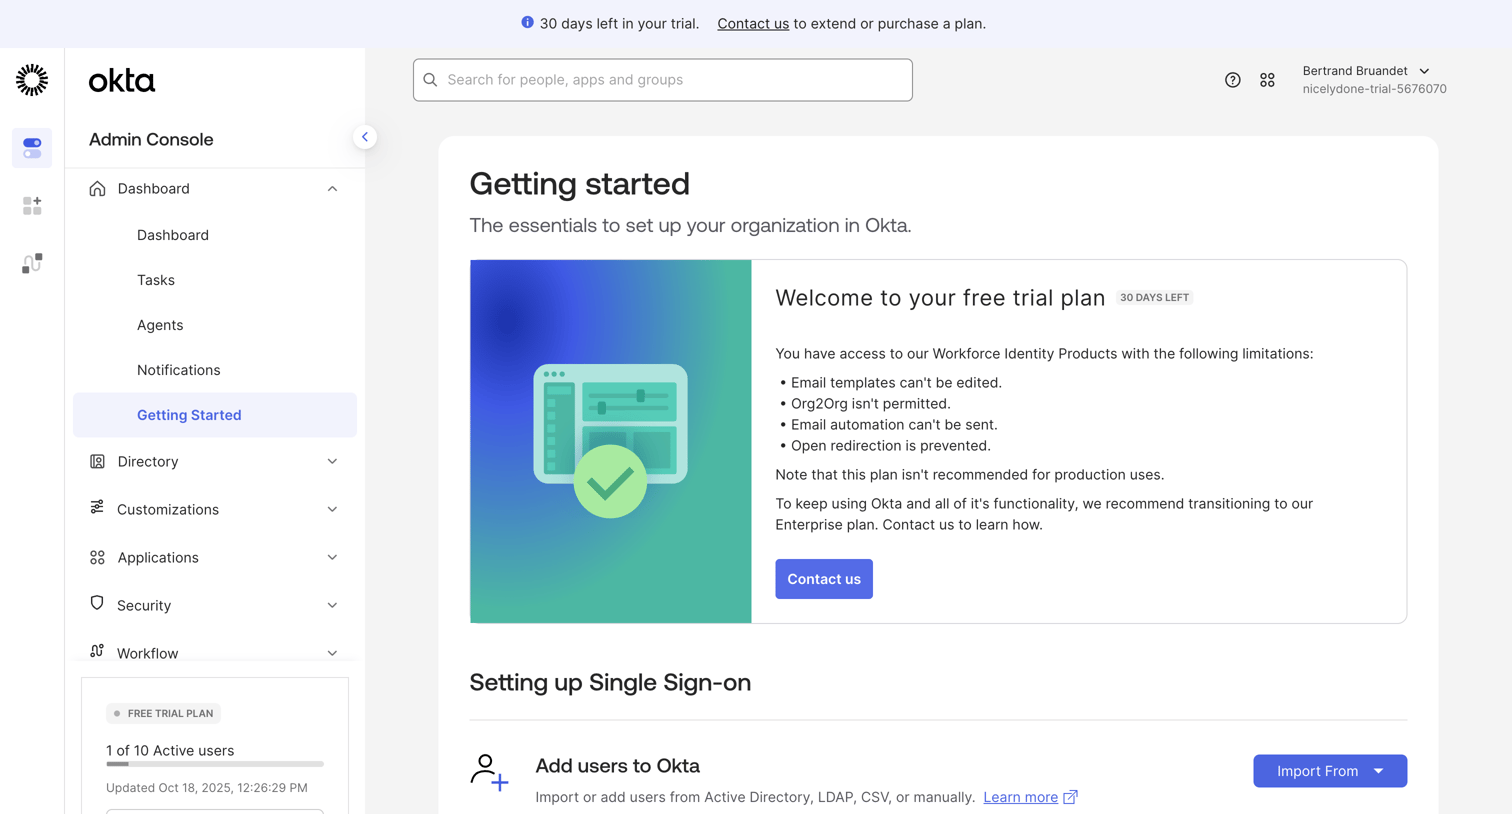Click the Email templates can't be edited bullet

click(896, 383)
